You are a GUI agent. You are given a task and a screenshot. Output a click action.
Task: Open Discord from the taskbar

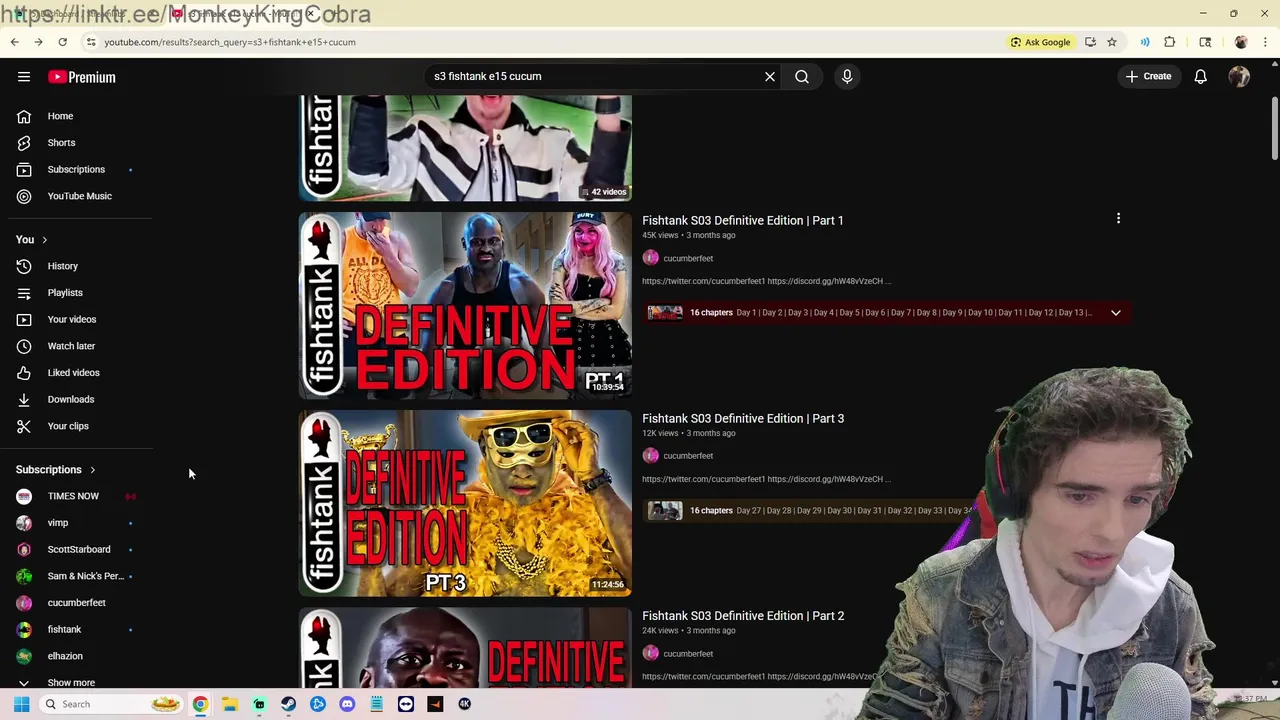tap(347, 704)
